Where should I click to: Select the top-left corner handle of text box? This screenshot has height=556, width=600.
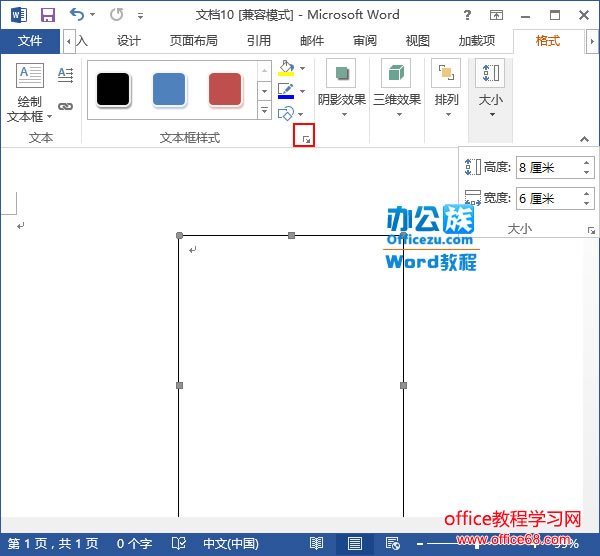[x=179, y=235]
